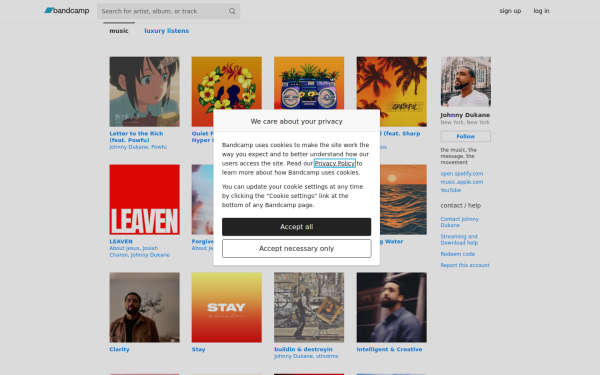The height and width of the screenshot is (375, 600).
Task: Click buildin & destroyin title link
Action: [x=303, y=349]
